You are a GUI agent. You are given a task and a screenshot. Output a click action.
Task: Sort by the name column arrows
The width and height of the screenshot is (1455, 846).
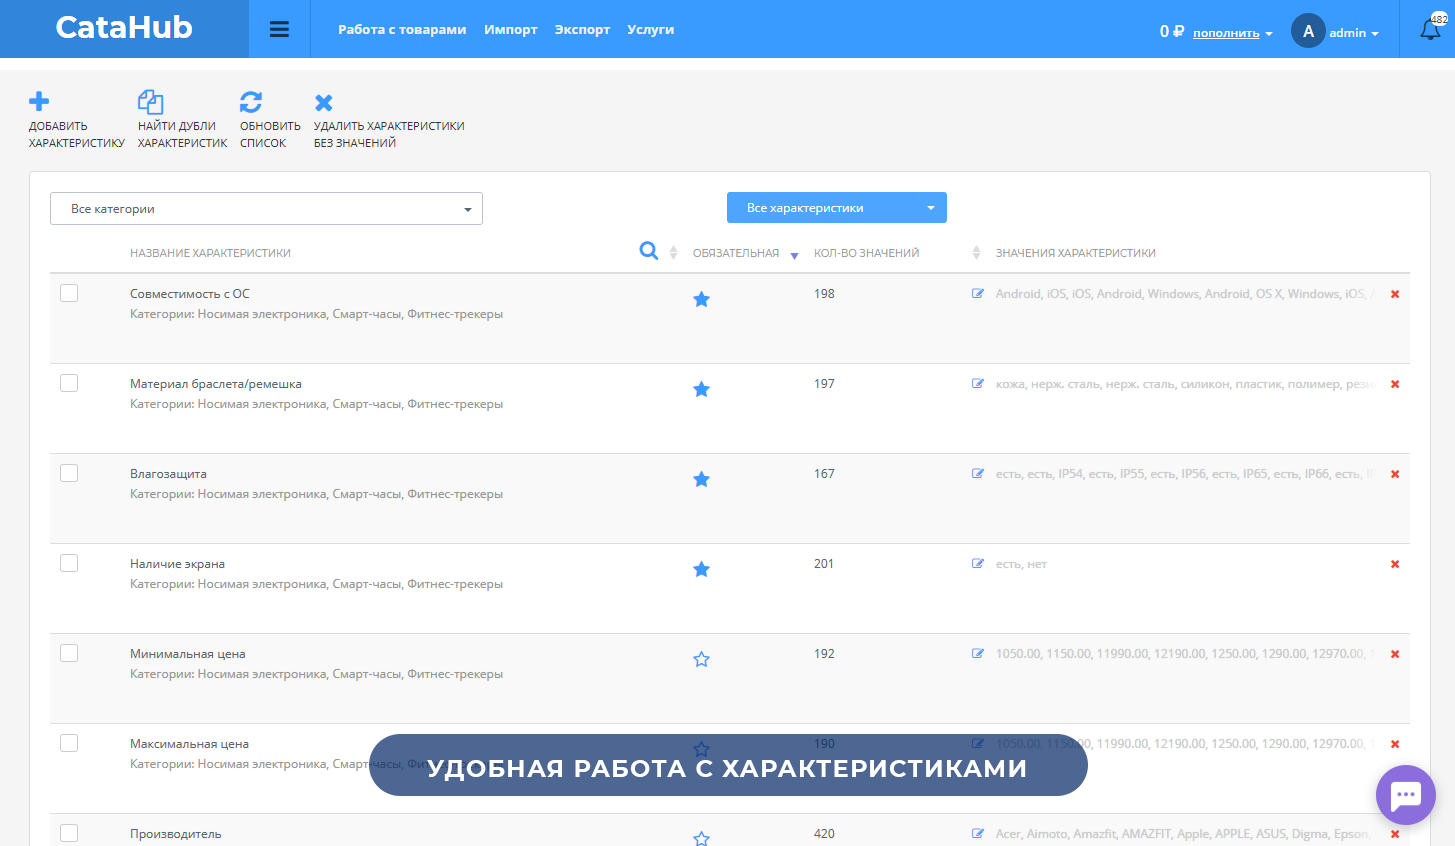tap(673, 252)
